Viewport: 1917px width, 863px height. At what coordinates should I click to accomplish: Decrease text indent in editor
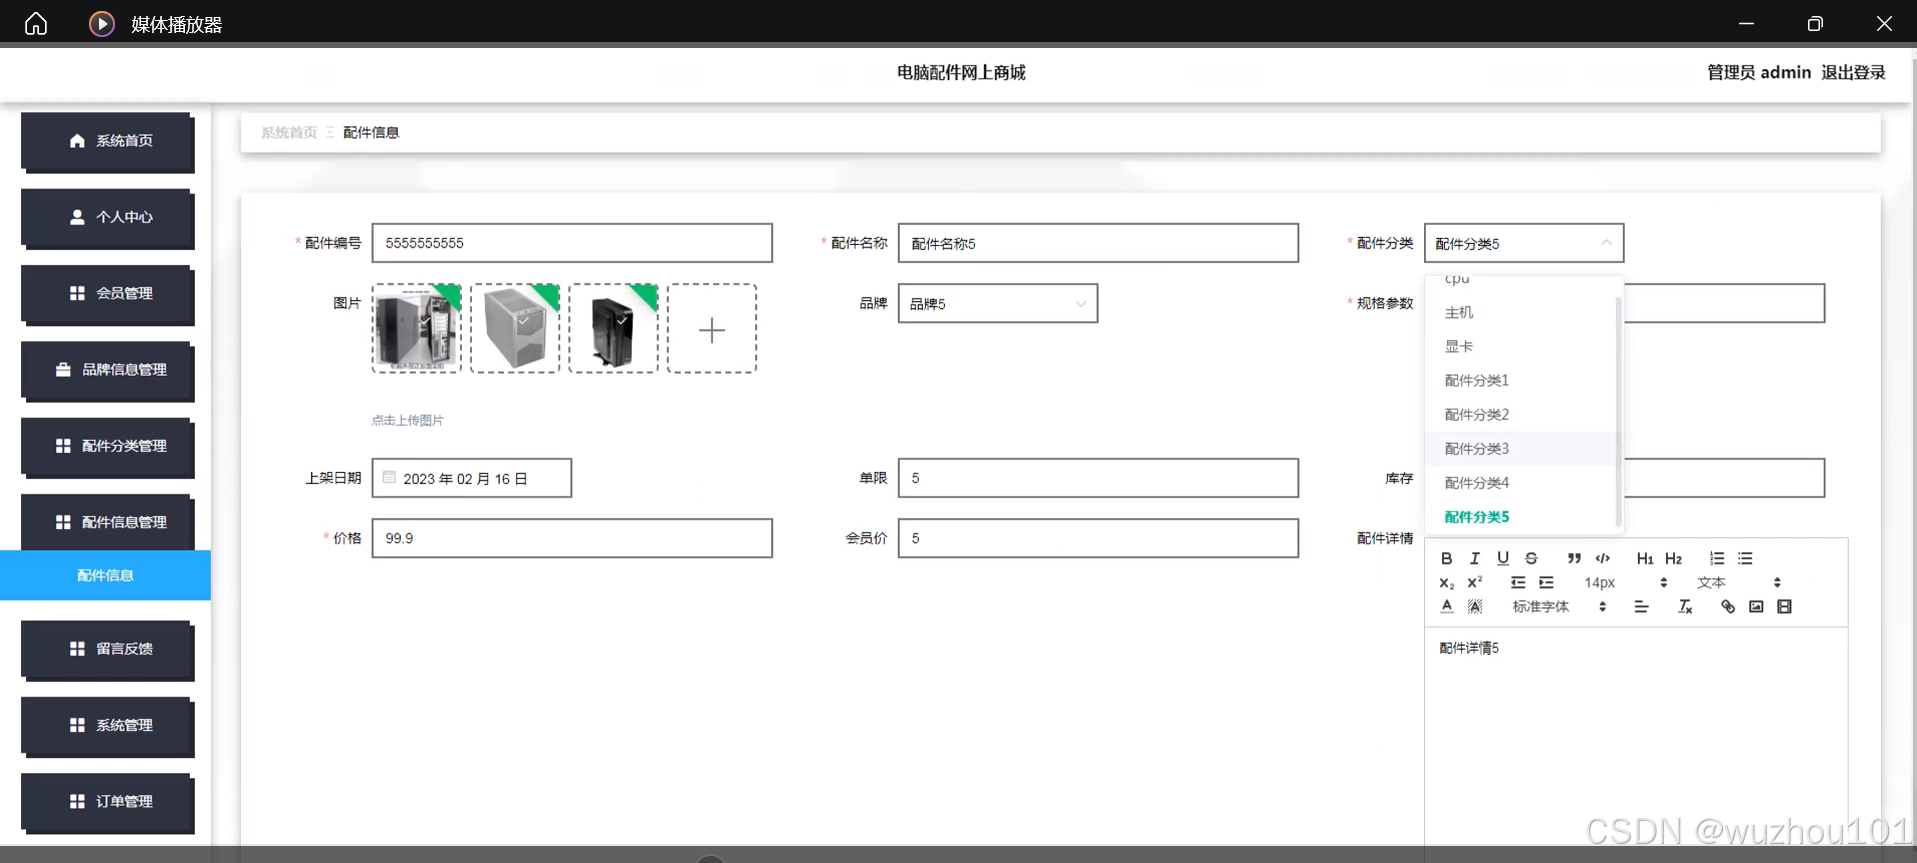[1518, 582]
